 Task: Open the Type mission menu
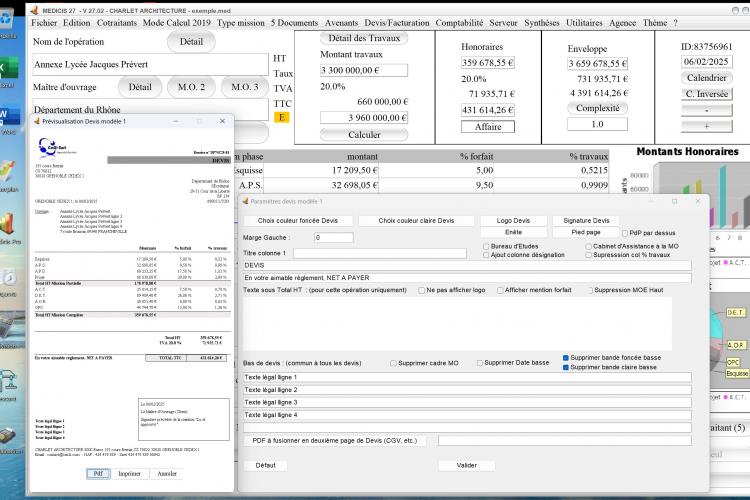(241, 22)
